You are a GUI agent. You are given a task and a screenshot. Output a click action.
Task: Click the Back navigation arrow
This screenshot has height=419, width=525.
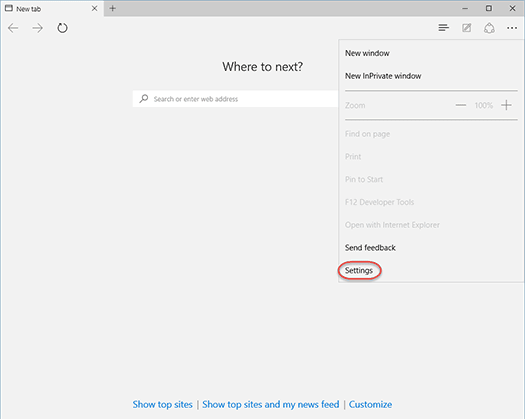coord(13,28)
